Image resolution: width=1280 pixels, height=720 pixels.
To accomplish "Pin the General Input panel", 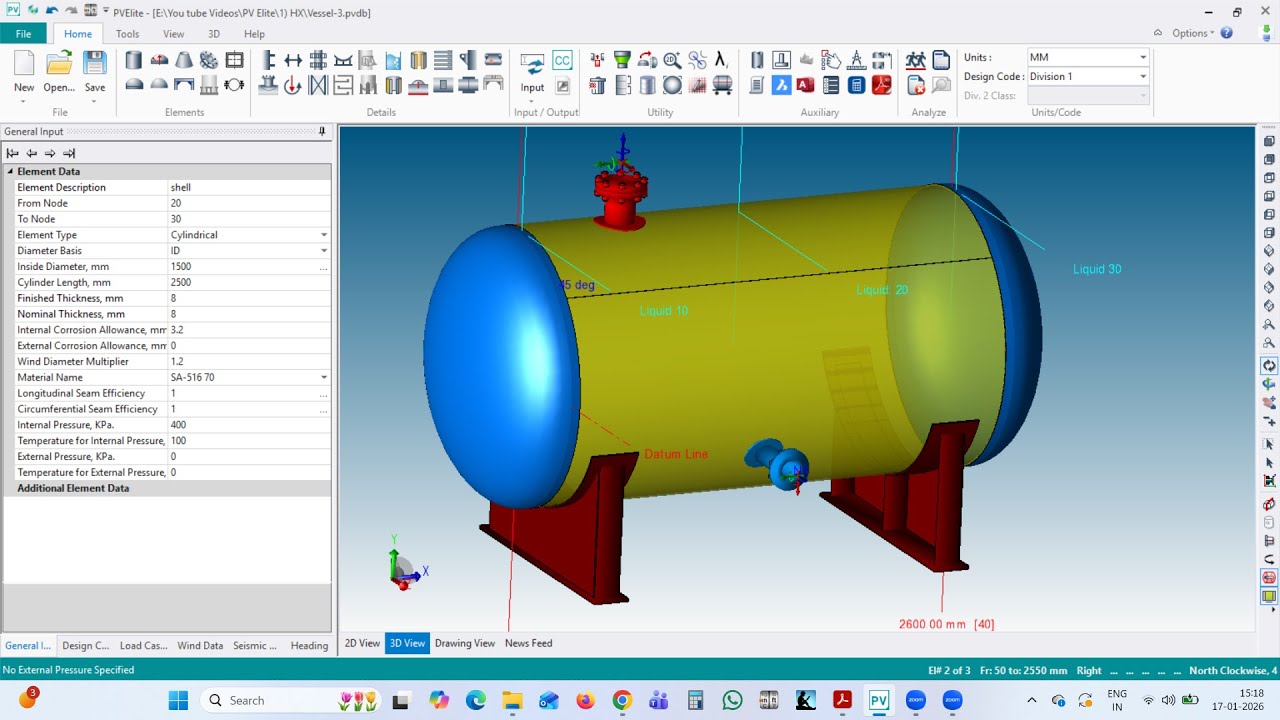I will point(322,131).
